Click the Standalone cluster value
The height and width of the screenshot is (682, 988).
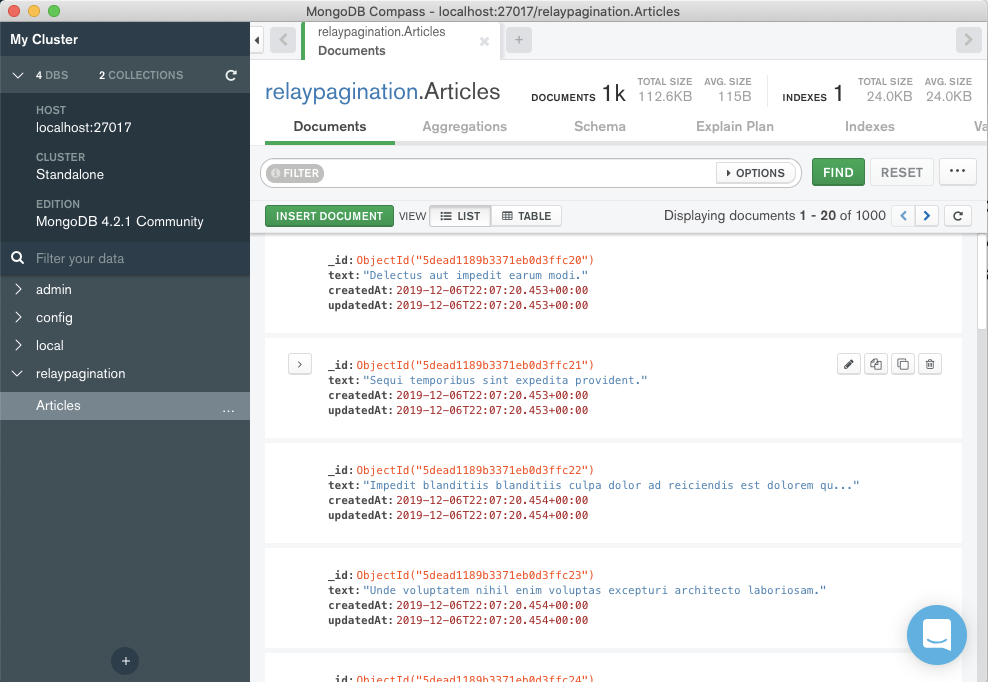tap(70, 175)
